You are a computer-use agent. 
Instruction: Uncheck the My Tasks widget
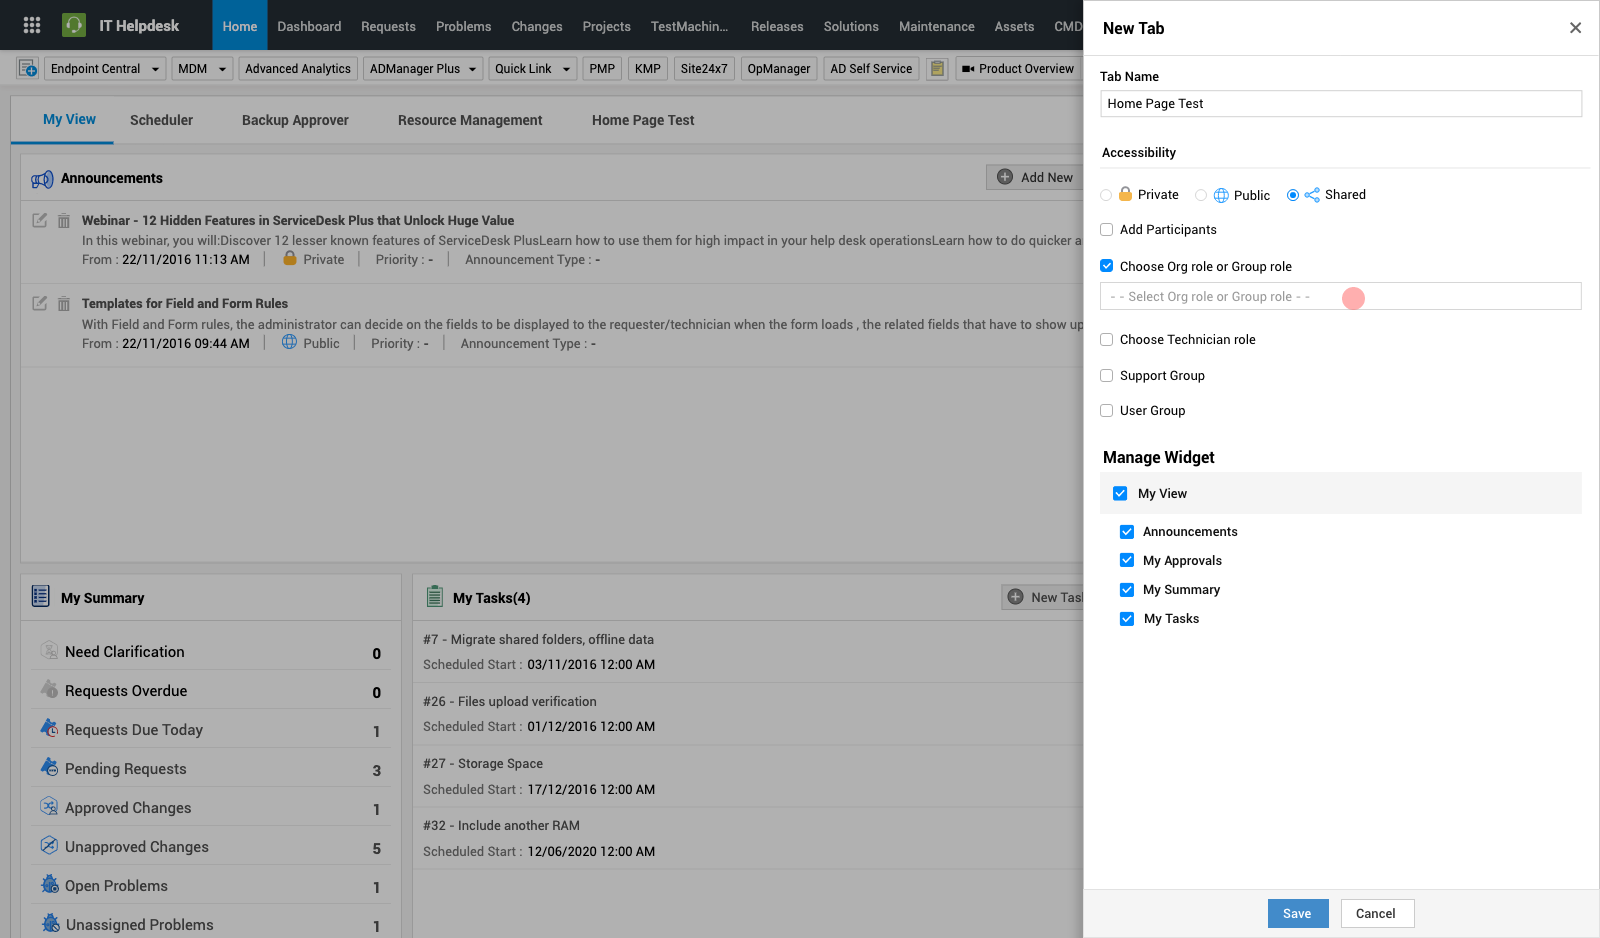(x=1127, y=618)
